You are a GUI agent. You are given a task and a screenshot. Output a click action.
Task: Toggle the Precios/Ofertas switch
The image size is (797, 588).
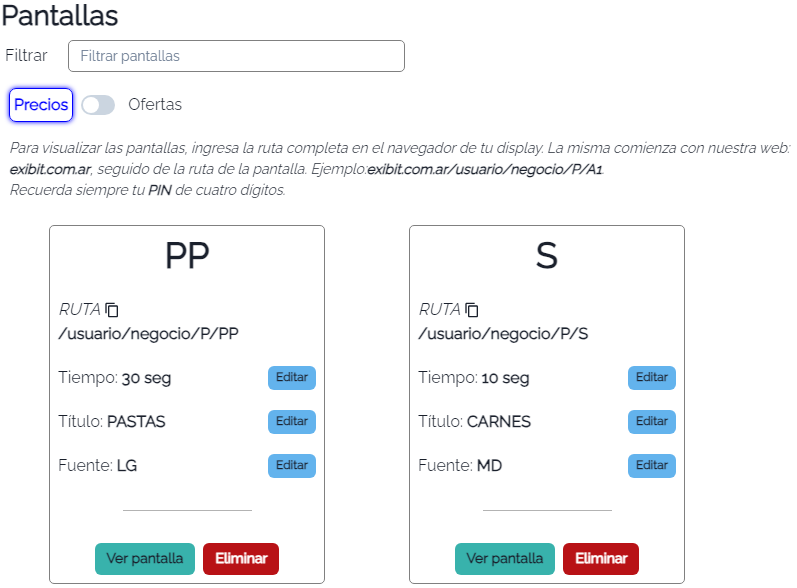(98, 105)
